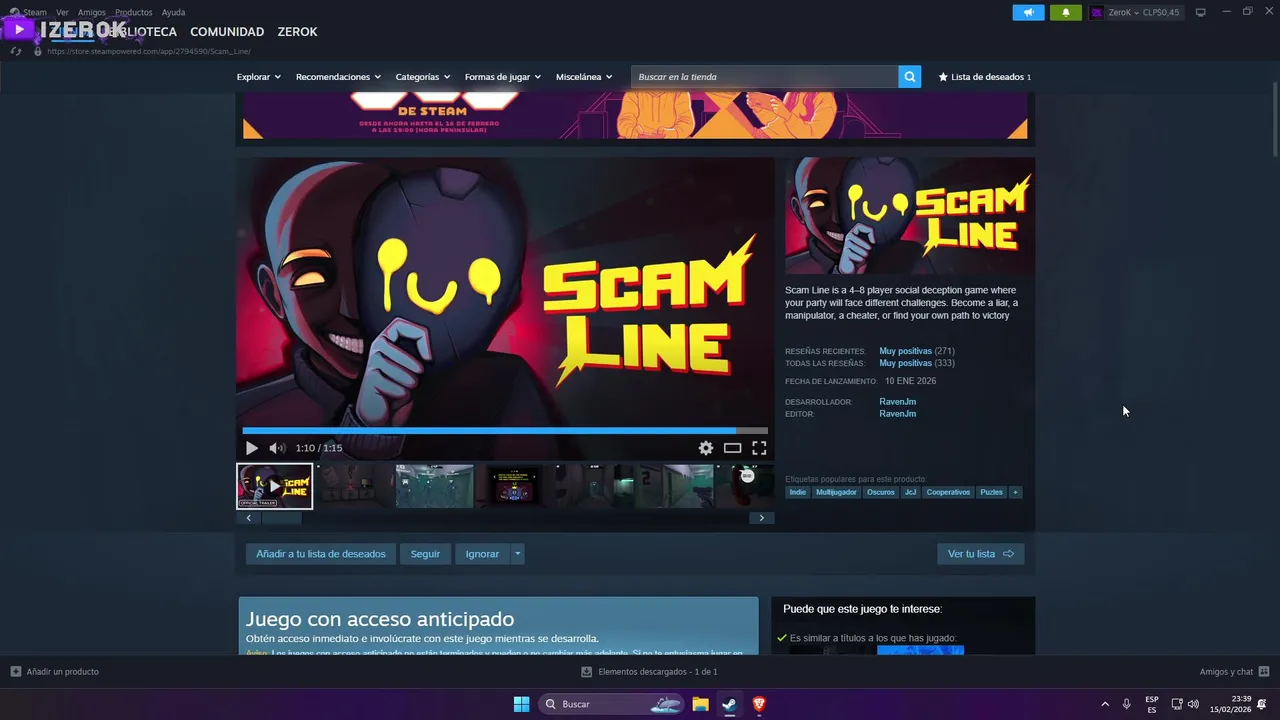
Task: Open video settings gear
Action: coord(706,448)
